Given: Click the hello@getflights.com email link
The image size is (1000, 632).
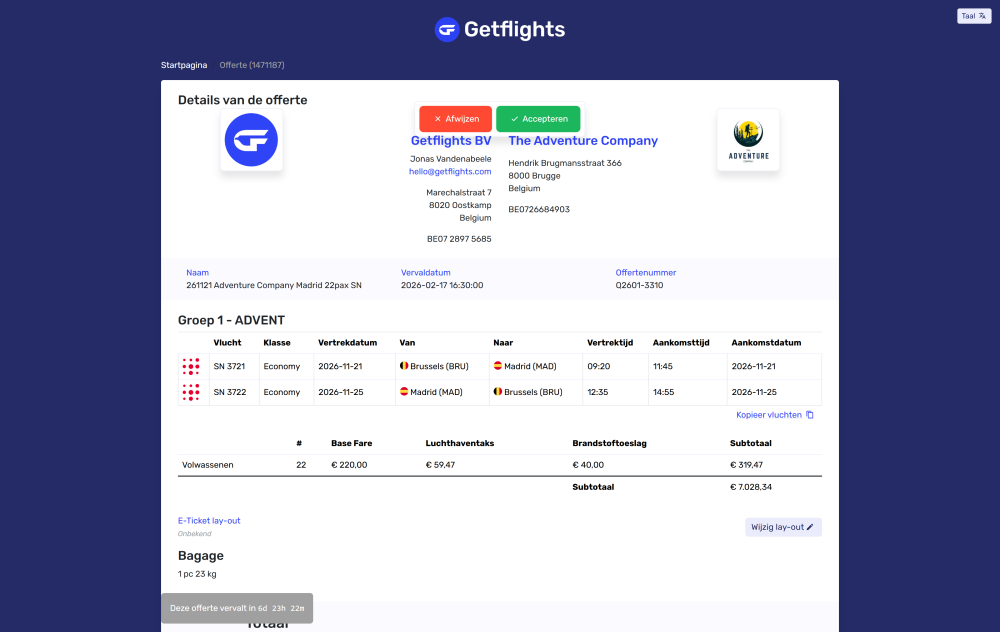Looking at the screenshot, I should [x=450, y=170].
